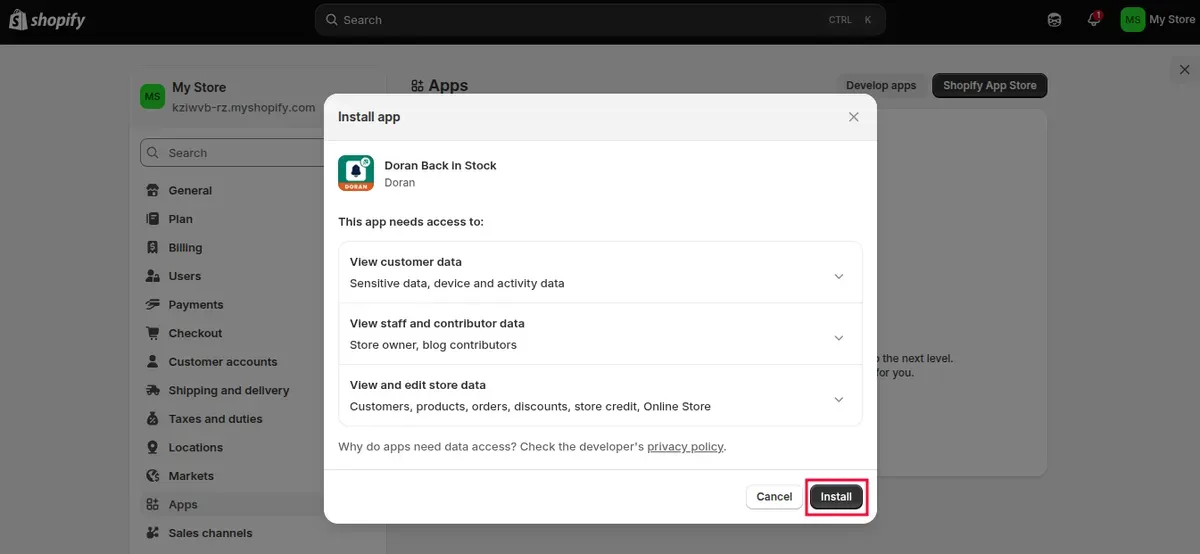Close the settings page with X
Screen dimensions: 1200x554
[x=1185, y=70]
